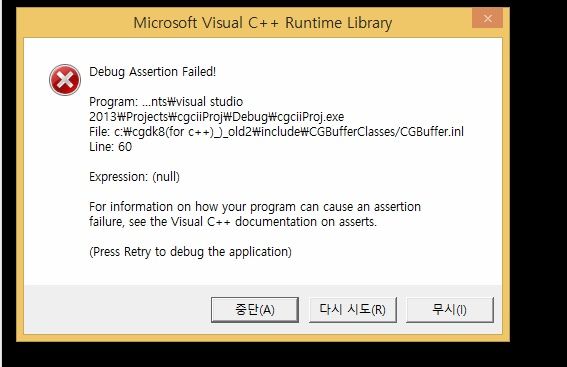This screenshot has height=367, width=567.
Task: Click the File: c:\cgdk8 include path line
Action: [x=276, y=132]
